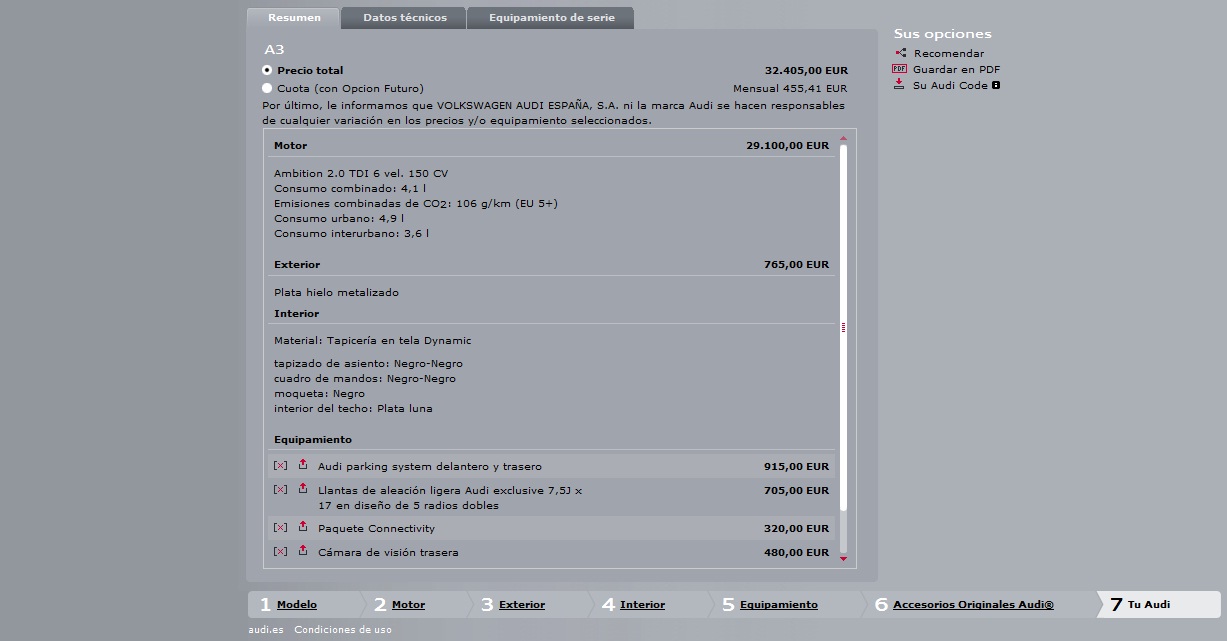Click the red arrow icon for Audi parking system

click(x=303, y=464)
